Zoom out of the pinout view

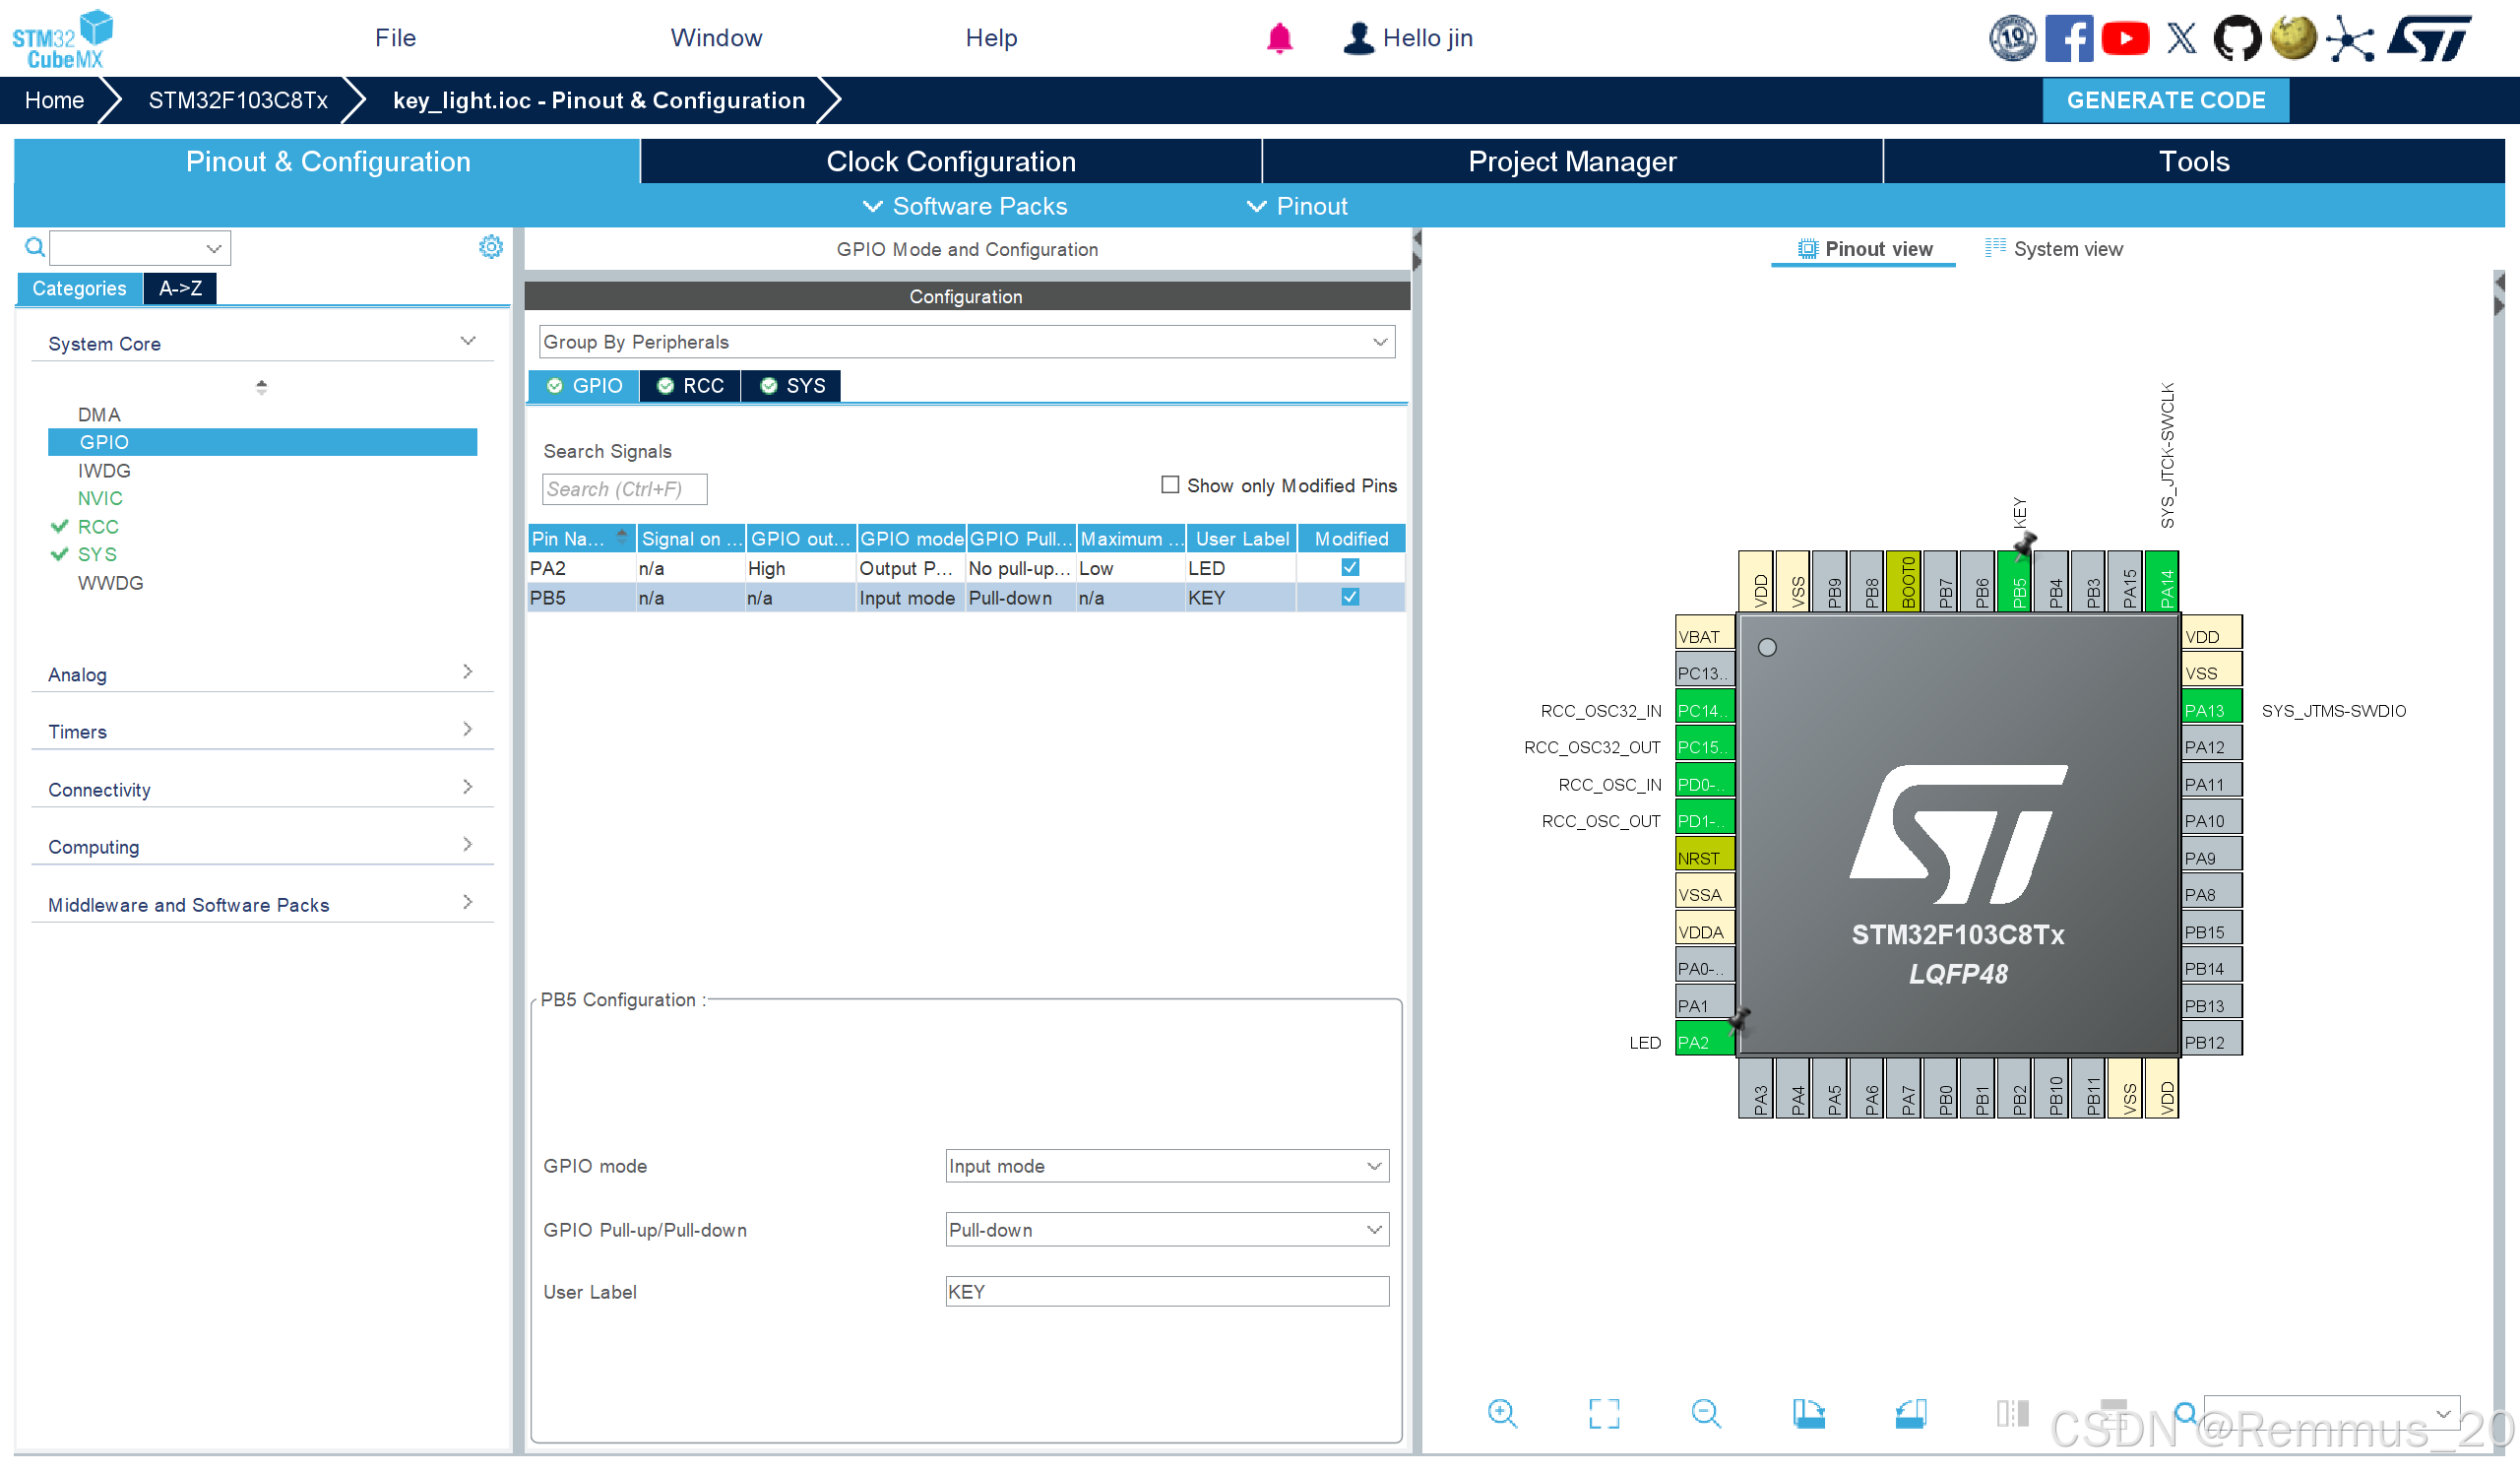1706,1413
